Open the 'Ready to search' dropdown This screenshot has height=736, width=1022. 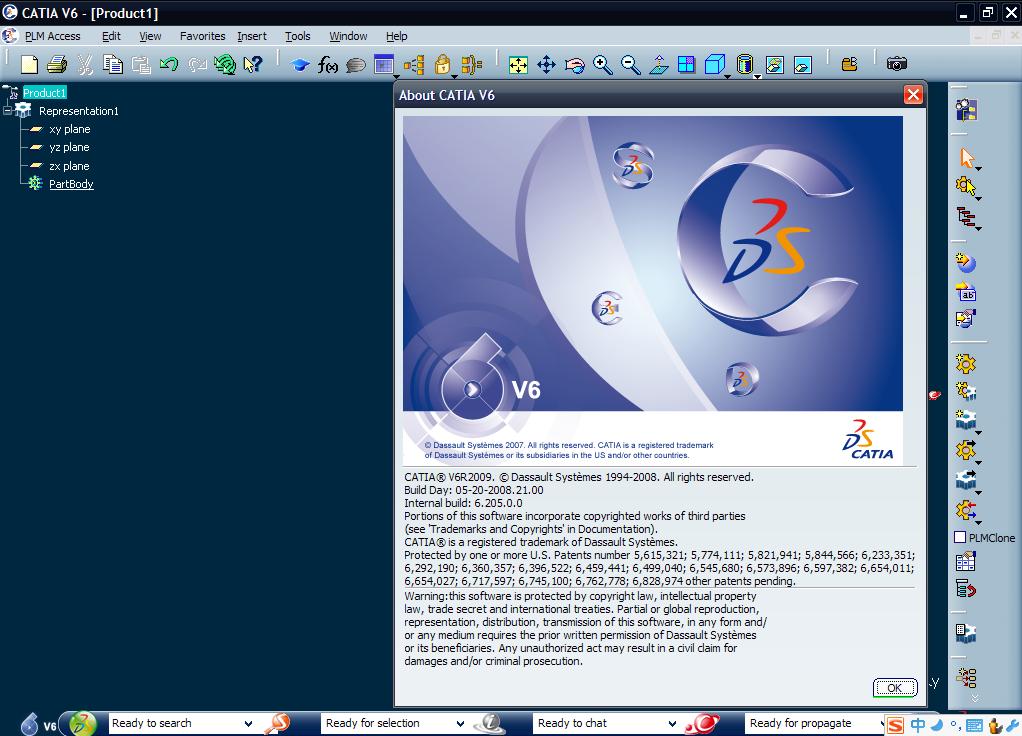point(248,724)
